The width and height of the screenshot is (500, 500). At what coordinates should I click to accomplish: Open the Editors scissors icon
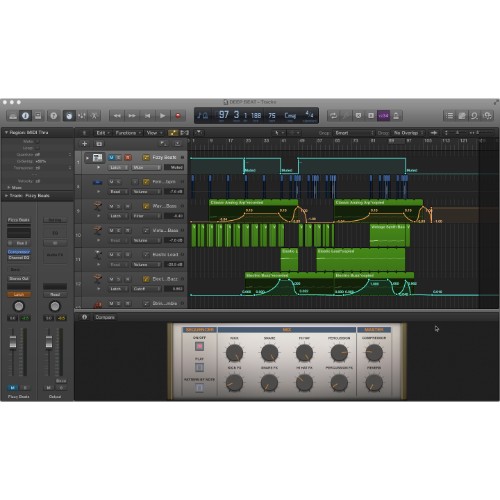pos(94,116)
